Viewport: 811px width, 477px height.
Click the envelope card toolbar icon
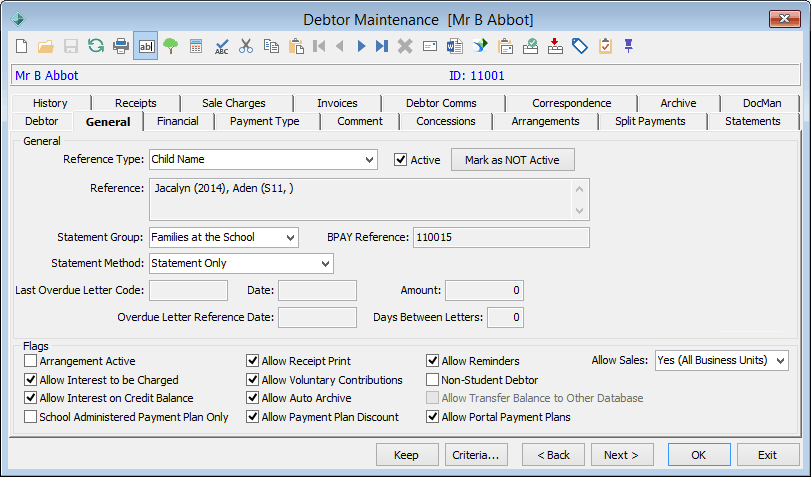430,46
